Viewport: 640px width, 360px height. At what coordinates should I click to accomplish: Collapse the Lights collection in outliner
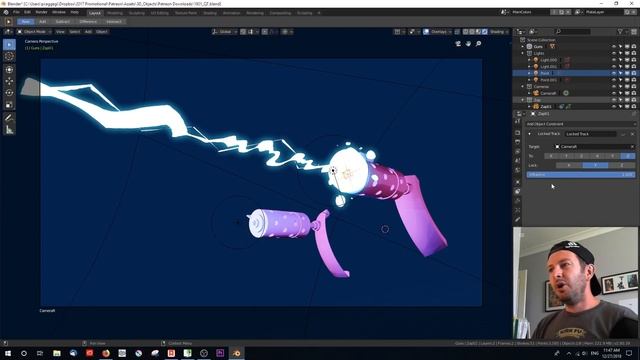(x=523, y=53)
